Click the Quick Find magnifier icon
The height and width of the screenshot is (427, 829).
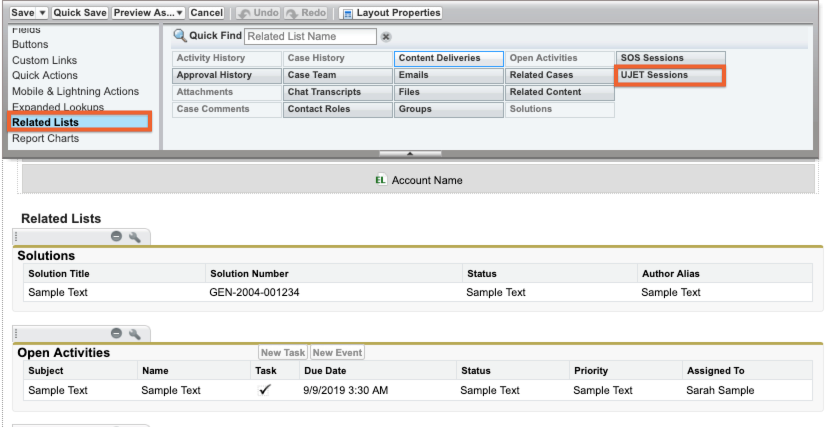pos(181,36)
